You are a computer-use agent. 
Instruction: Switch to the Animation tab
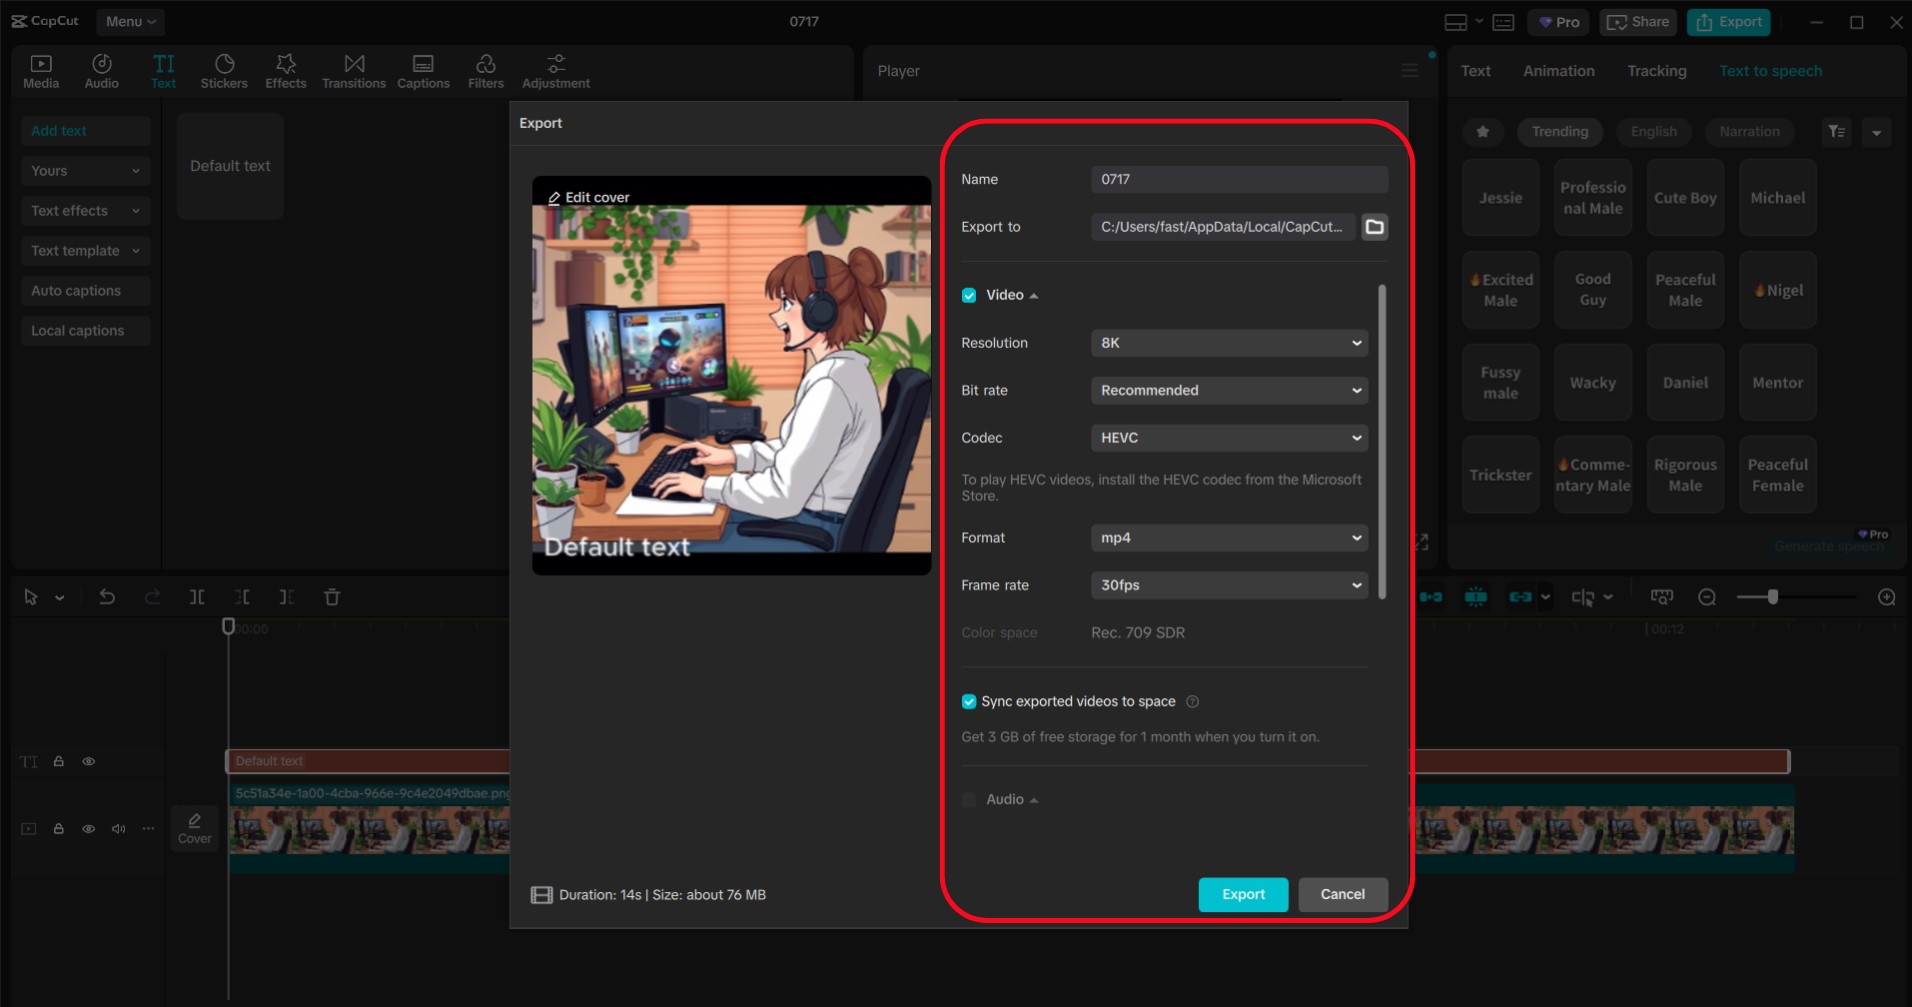[1558, 71]
